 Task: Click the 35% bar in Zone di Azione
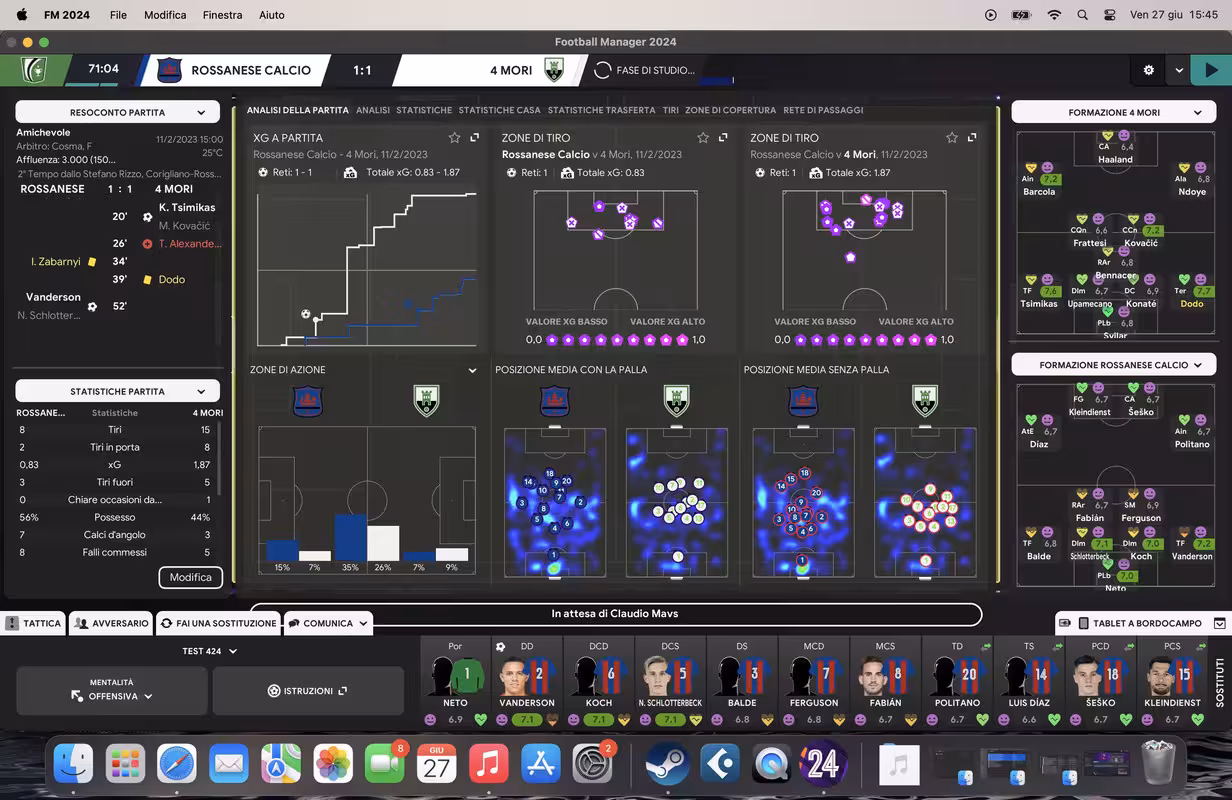click(x=349, y=538)
